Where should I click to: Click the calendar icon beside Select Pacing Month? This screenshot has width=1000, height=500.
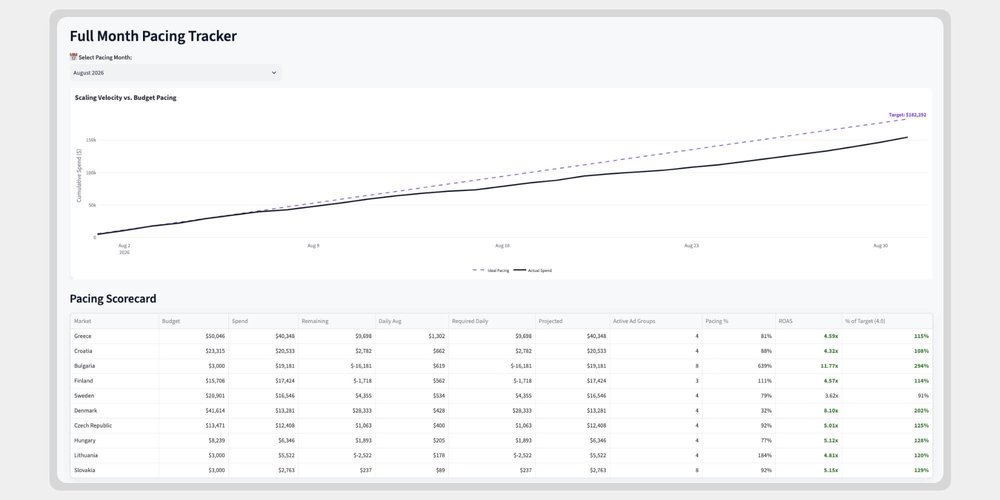click(x=73, y=57)
